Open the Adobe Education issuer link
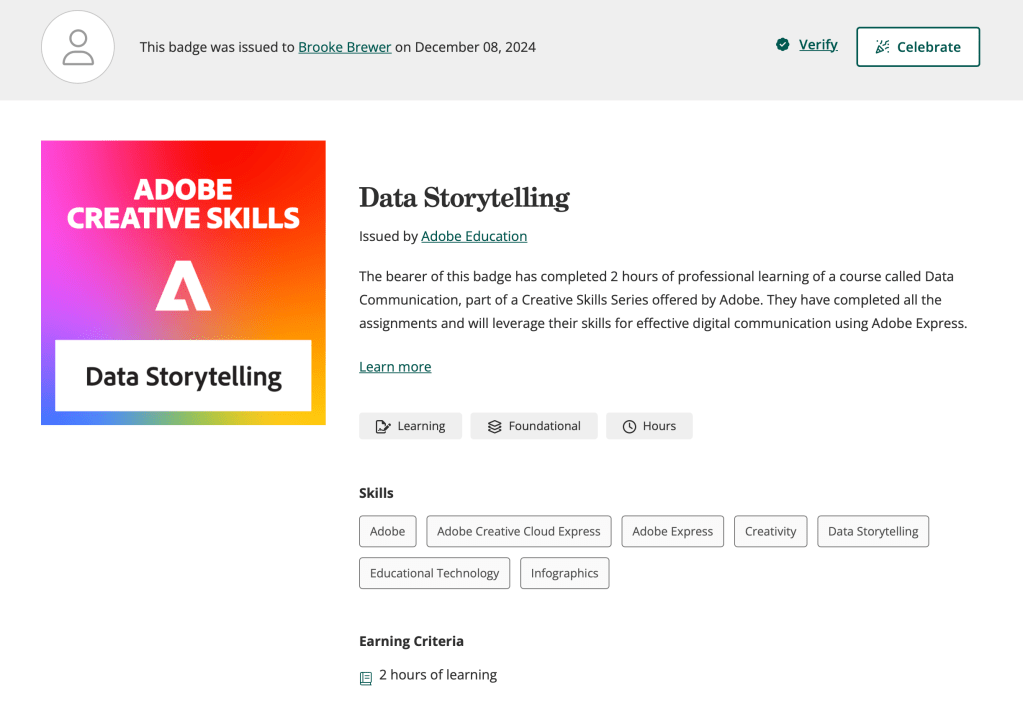 (x=474, y=236)
